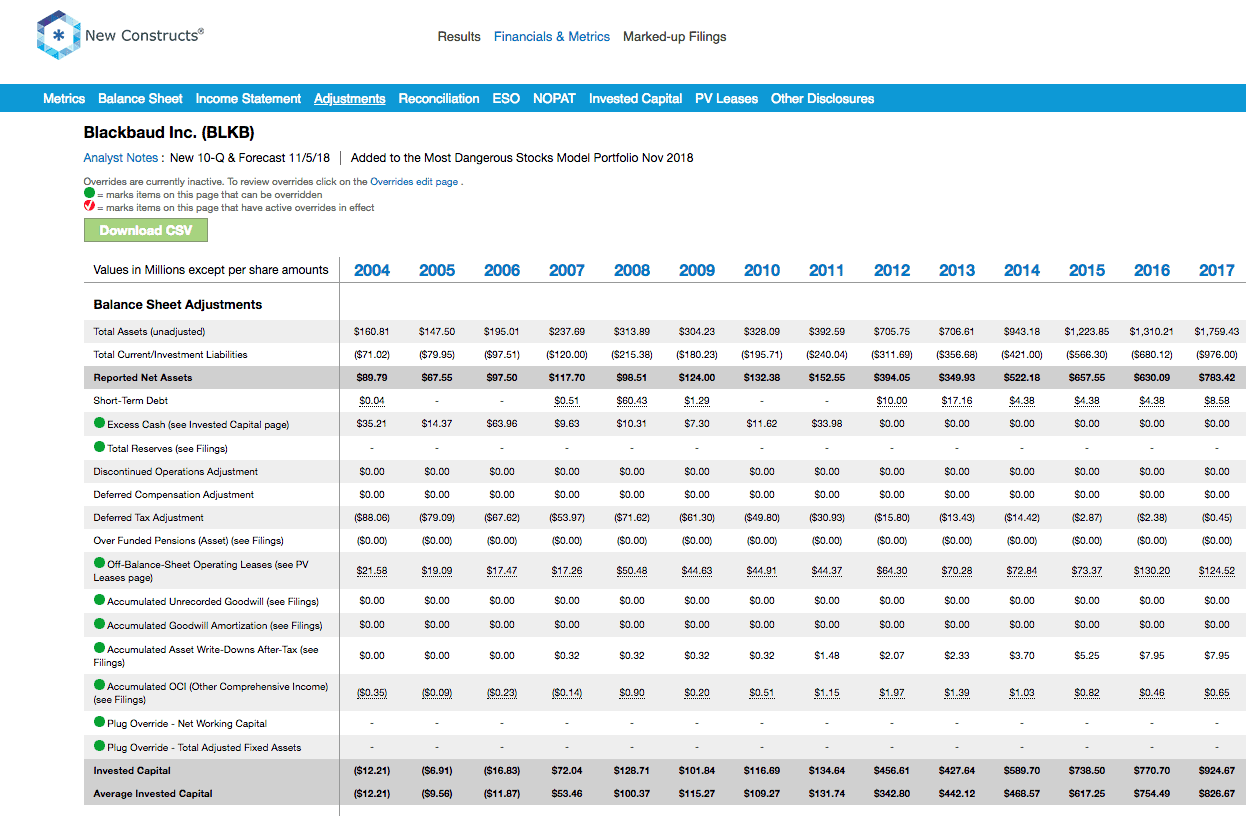The image size is (1246, 816).
Task: Open the Results top navigation tab
Action: (x=459, y=36)
